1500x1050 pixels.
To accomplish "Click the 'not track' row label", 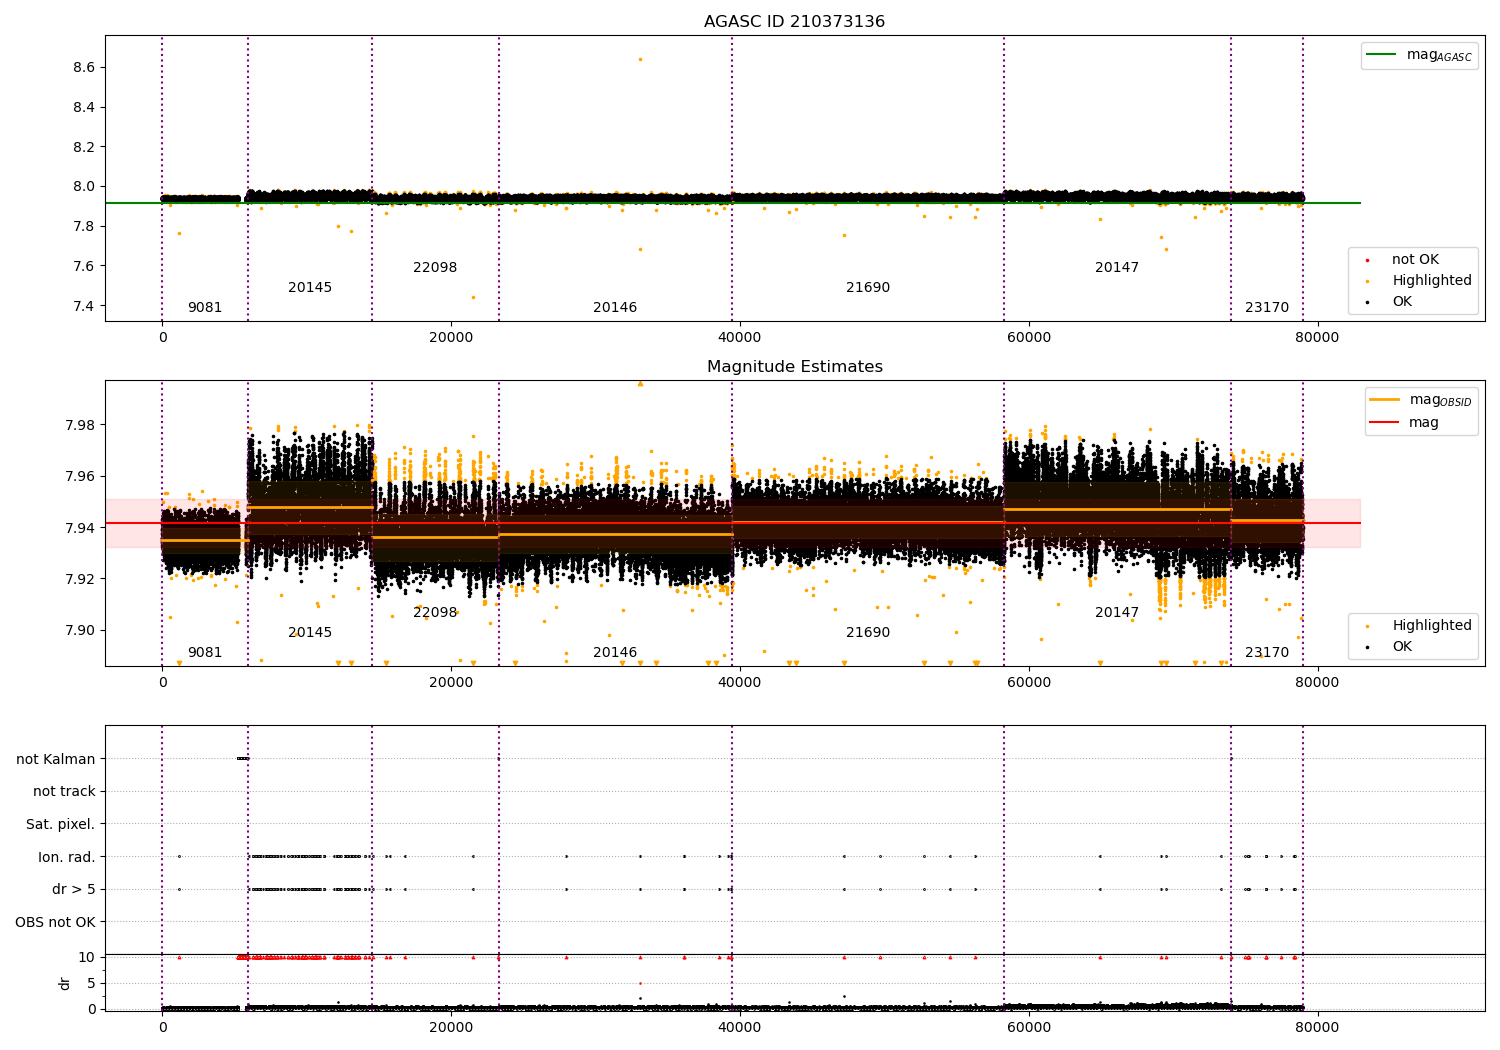I will click(x=64, y=791).
